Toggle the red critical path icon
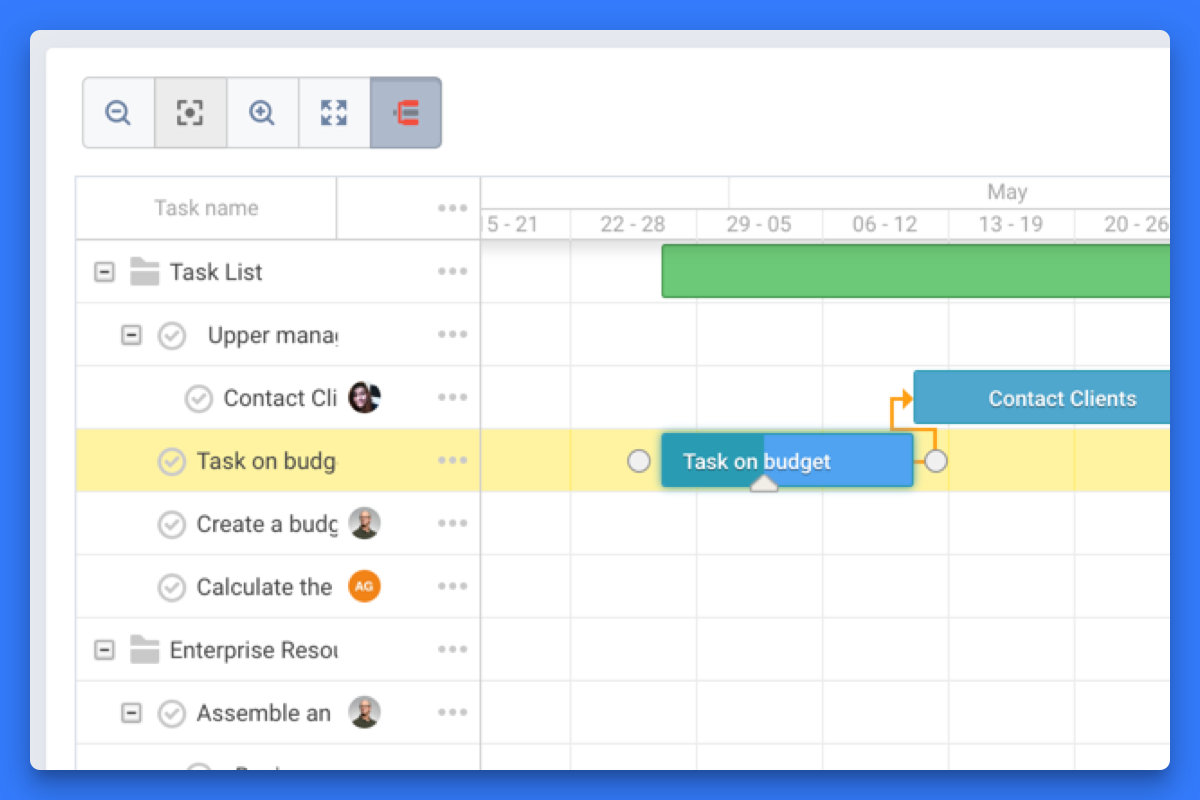 [406, 113]
